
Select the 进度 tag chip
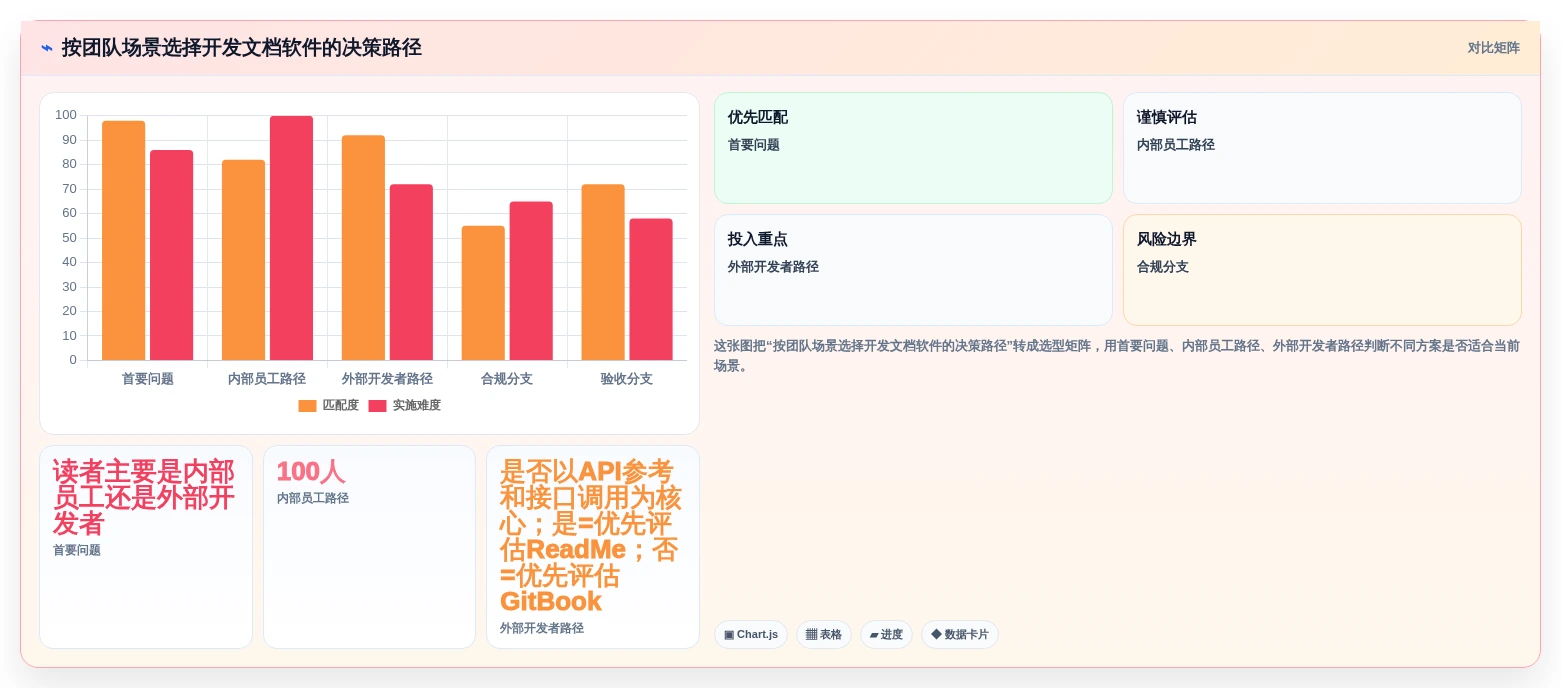886,634
